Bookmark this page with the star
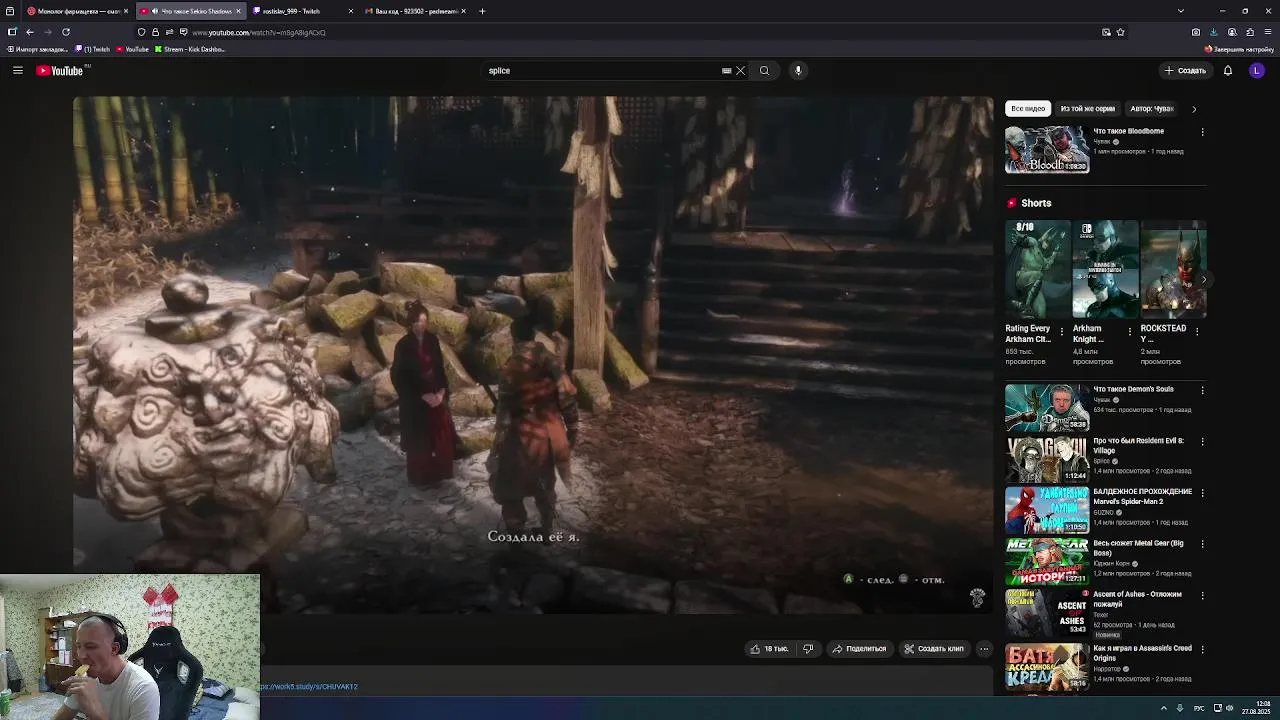The height and width of the screenshot is (720, 1280). 1120,32
